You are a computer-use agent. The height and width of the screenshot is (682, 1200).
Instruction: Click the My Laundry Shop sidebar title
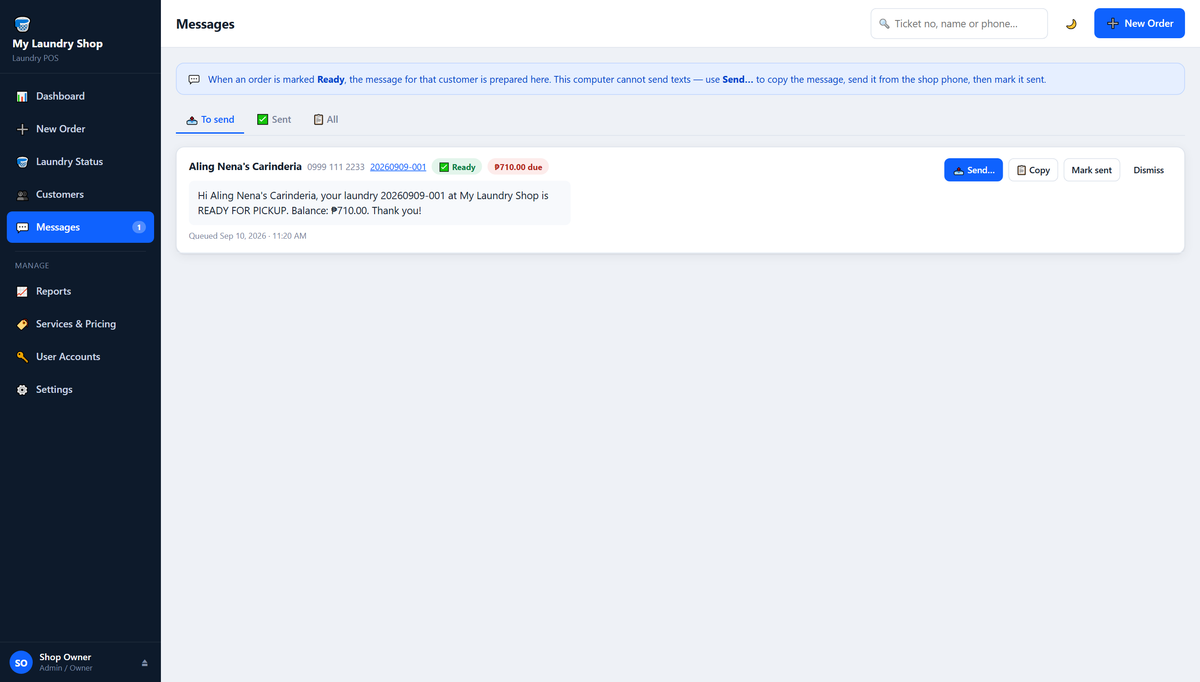tap(57, 43)
